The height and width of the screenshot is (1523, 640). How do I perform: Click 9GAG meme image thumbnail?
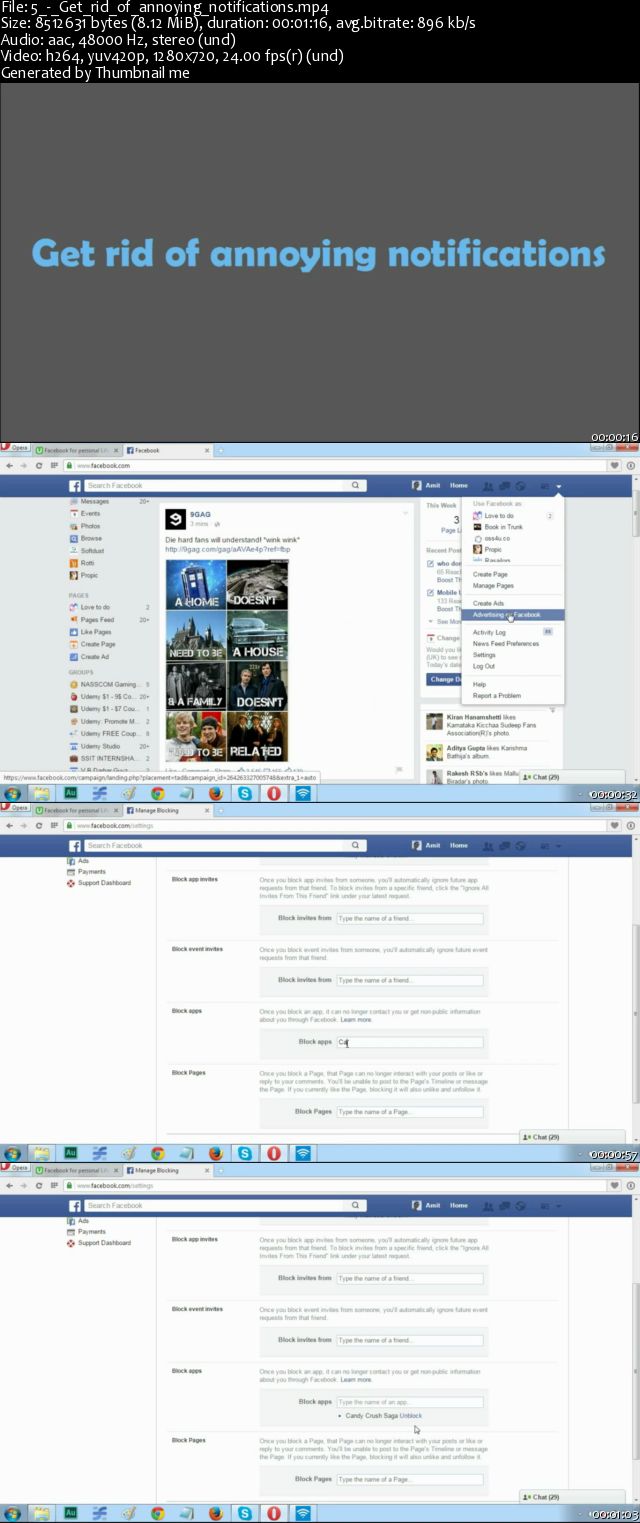coord(226,659)
